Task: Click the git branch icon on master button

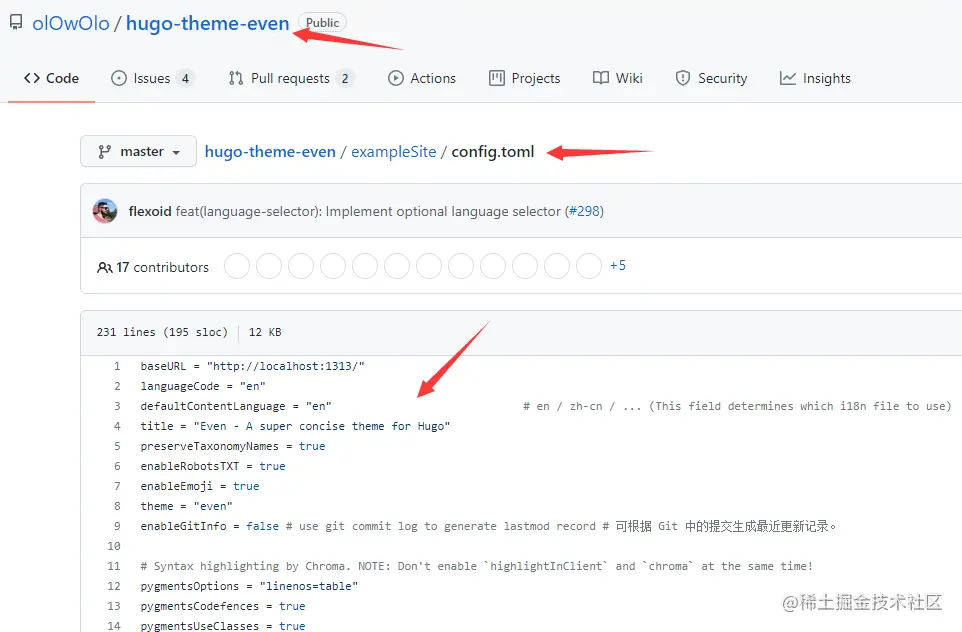Action: tap(104, 152)
